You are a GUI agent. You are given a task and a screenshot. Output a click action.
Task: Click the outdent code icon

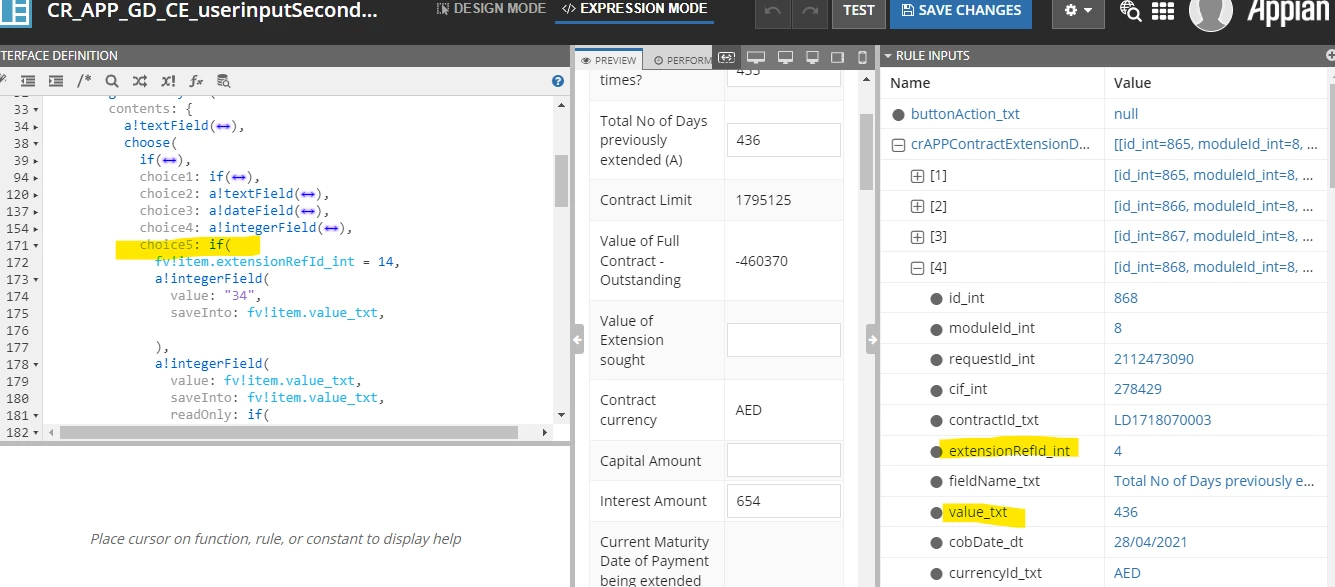point(28,81)
